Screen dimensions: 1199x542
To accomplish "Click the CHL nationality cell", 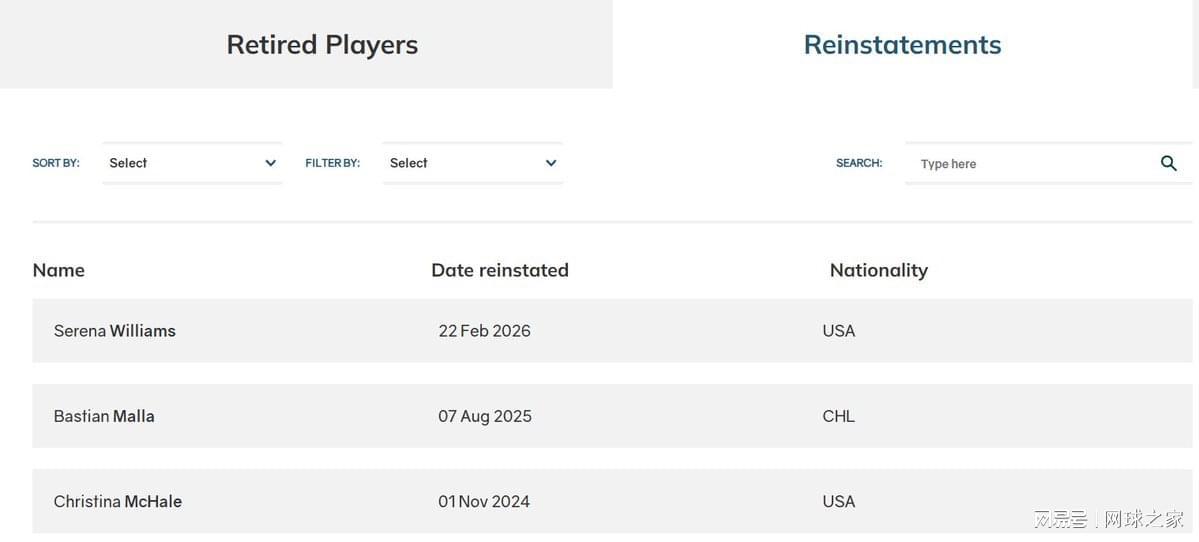I will click(839, 416).
